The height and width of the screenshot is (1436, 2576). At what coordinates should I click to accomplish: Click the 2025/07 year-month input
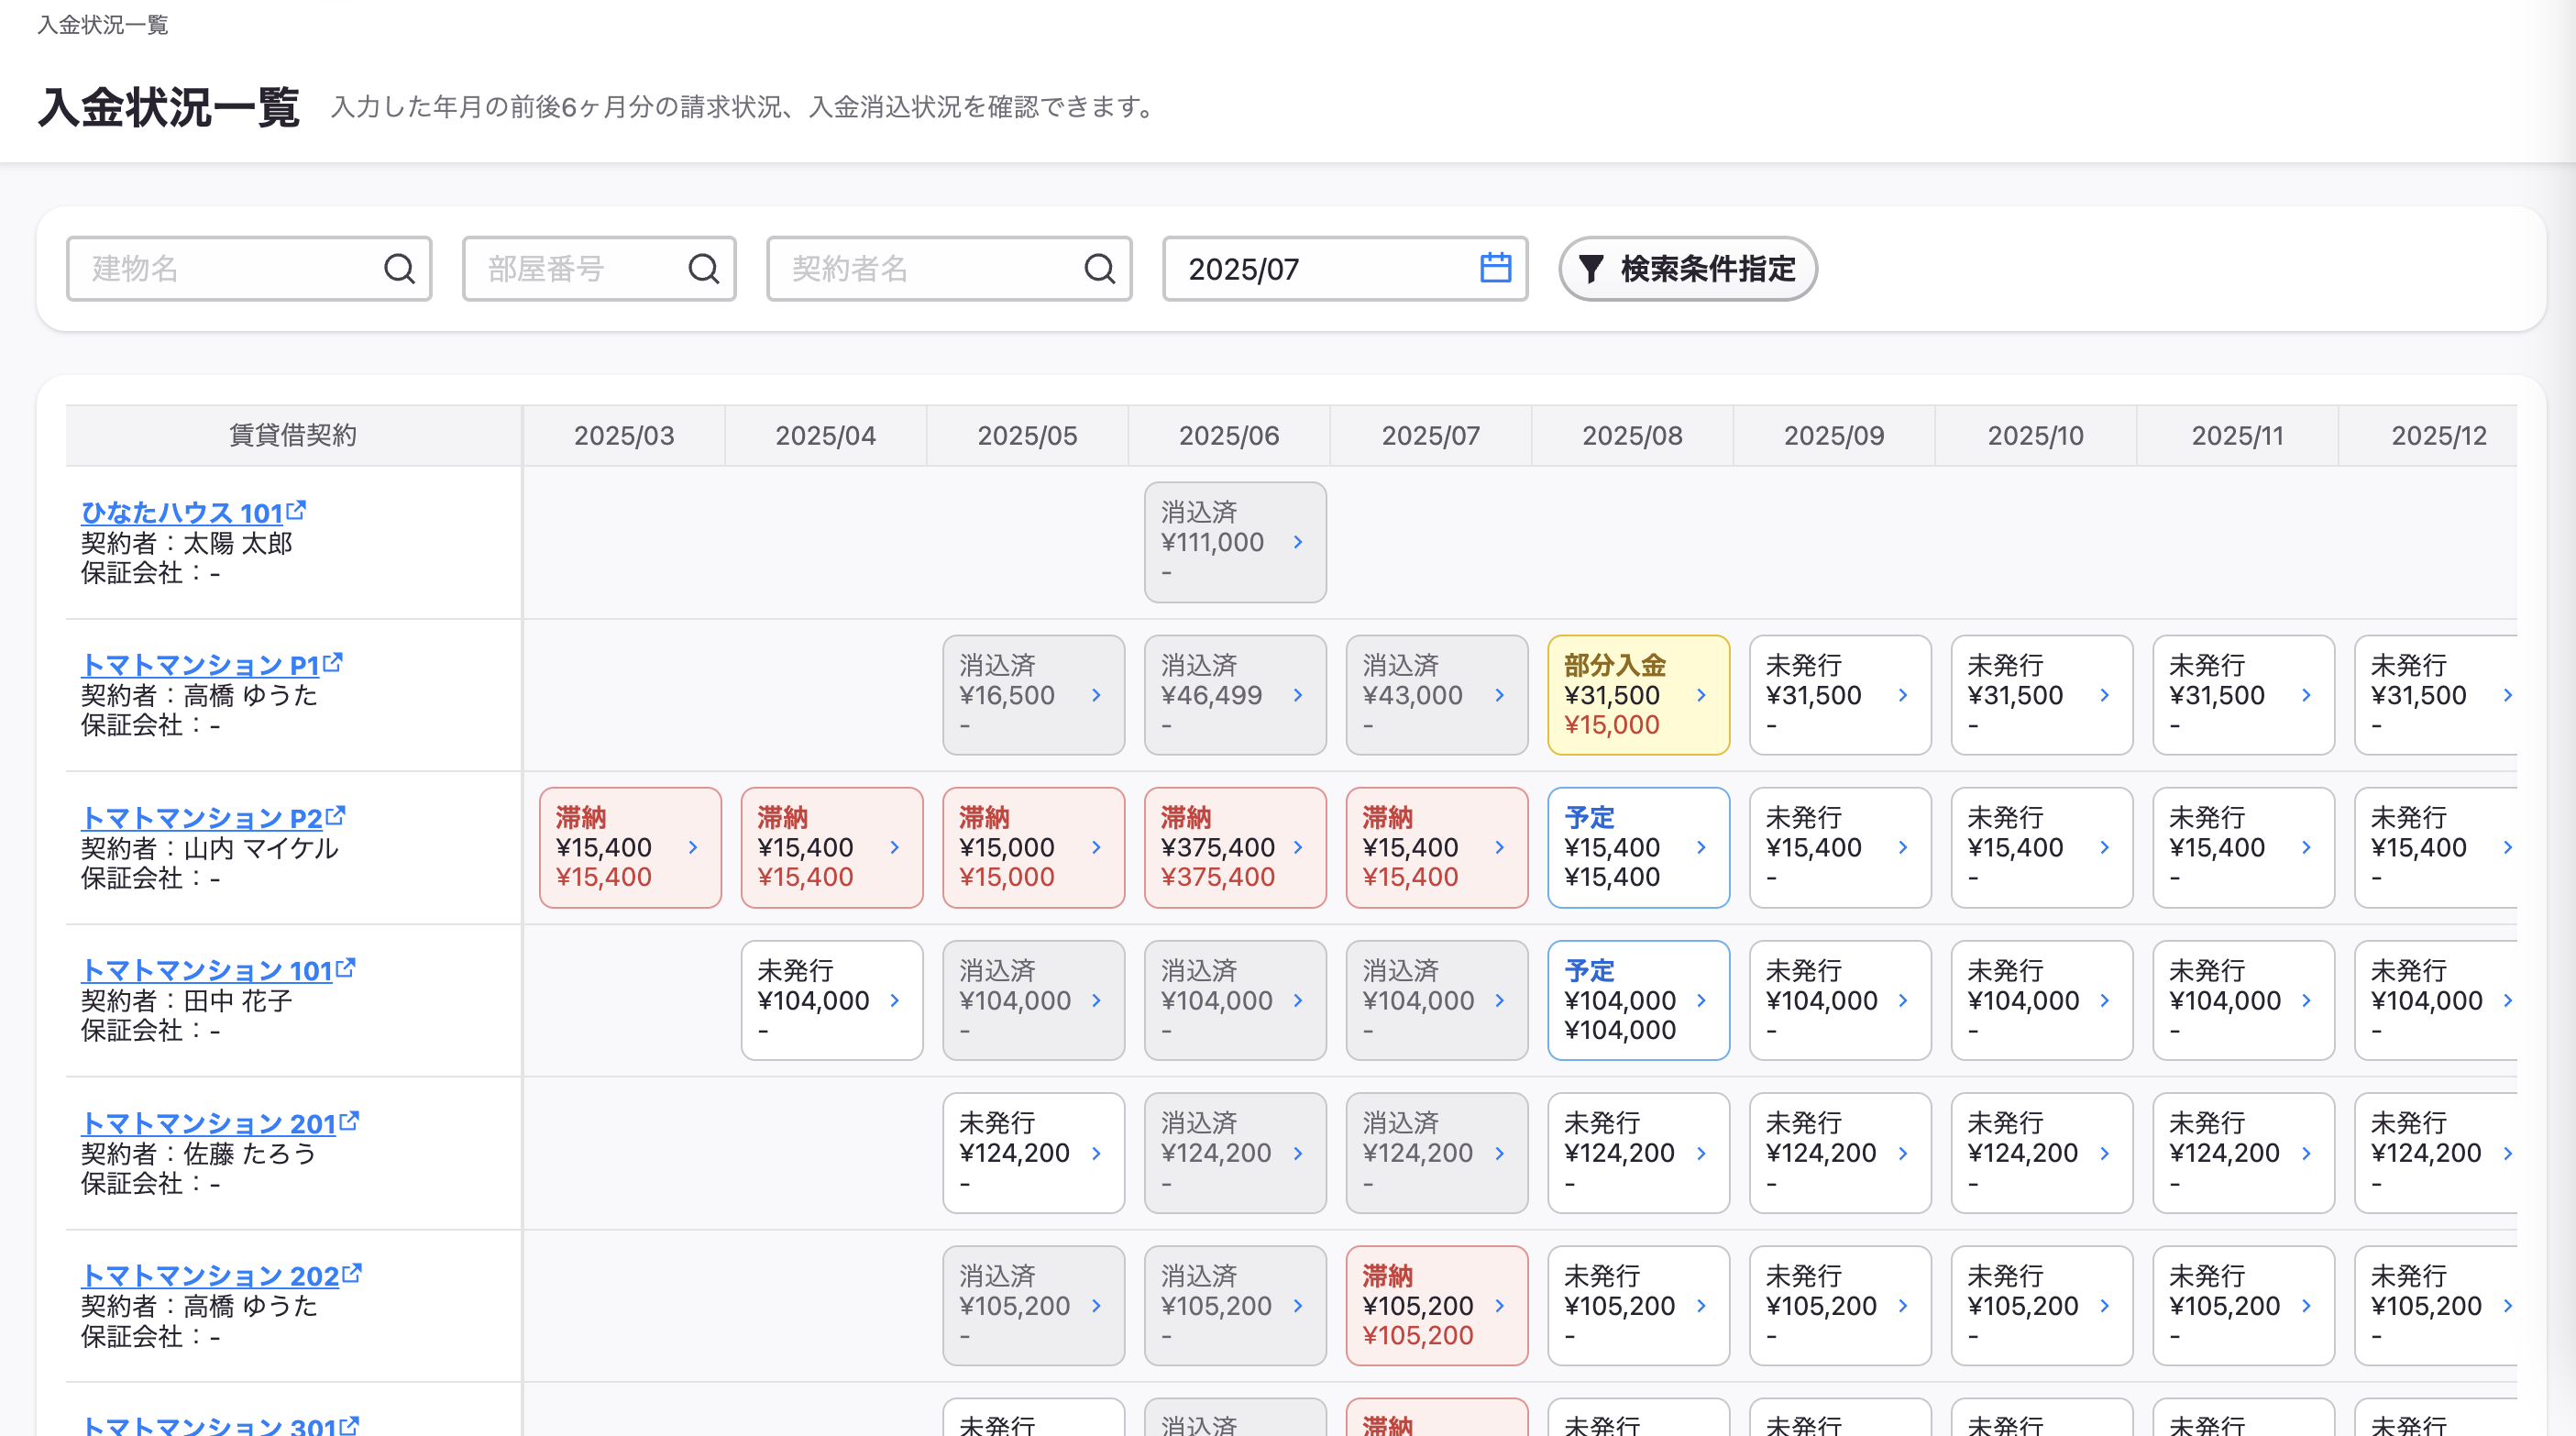(x=1345, y=268)
